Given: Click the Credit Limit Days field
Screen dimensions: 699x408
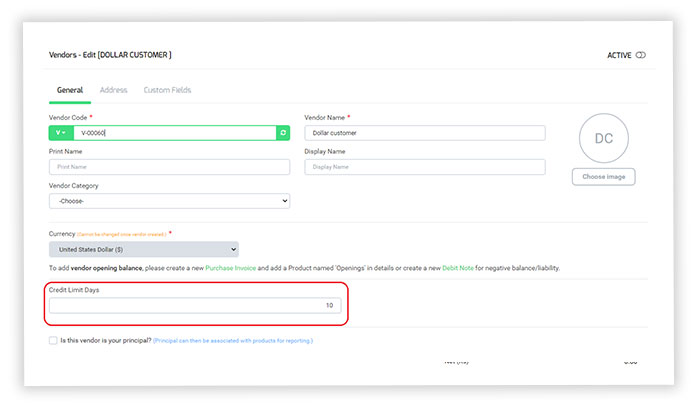Looking at the screenshot, I should click(x=194, y=305).
